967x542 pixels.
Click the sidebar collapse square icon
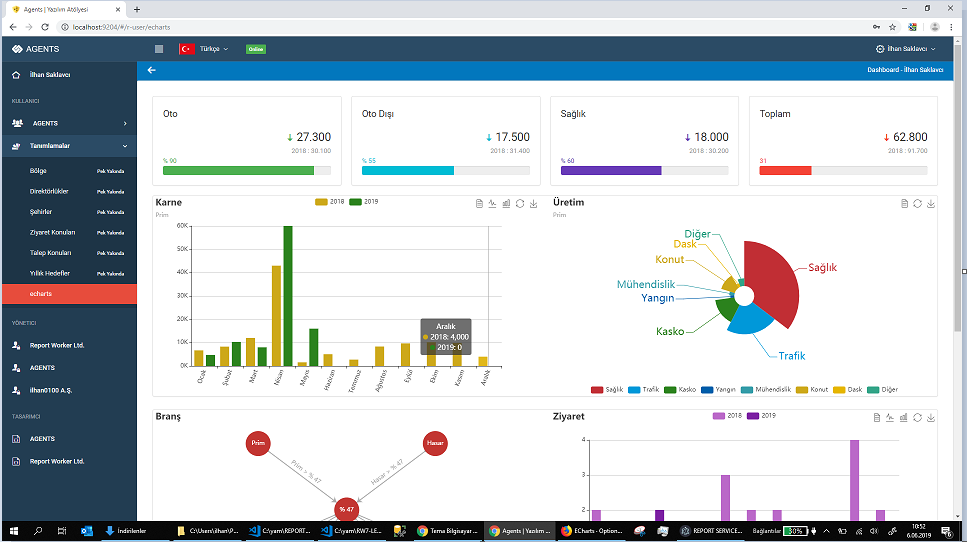[159, 49]
